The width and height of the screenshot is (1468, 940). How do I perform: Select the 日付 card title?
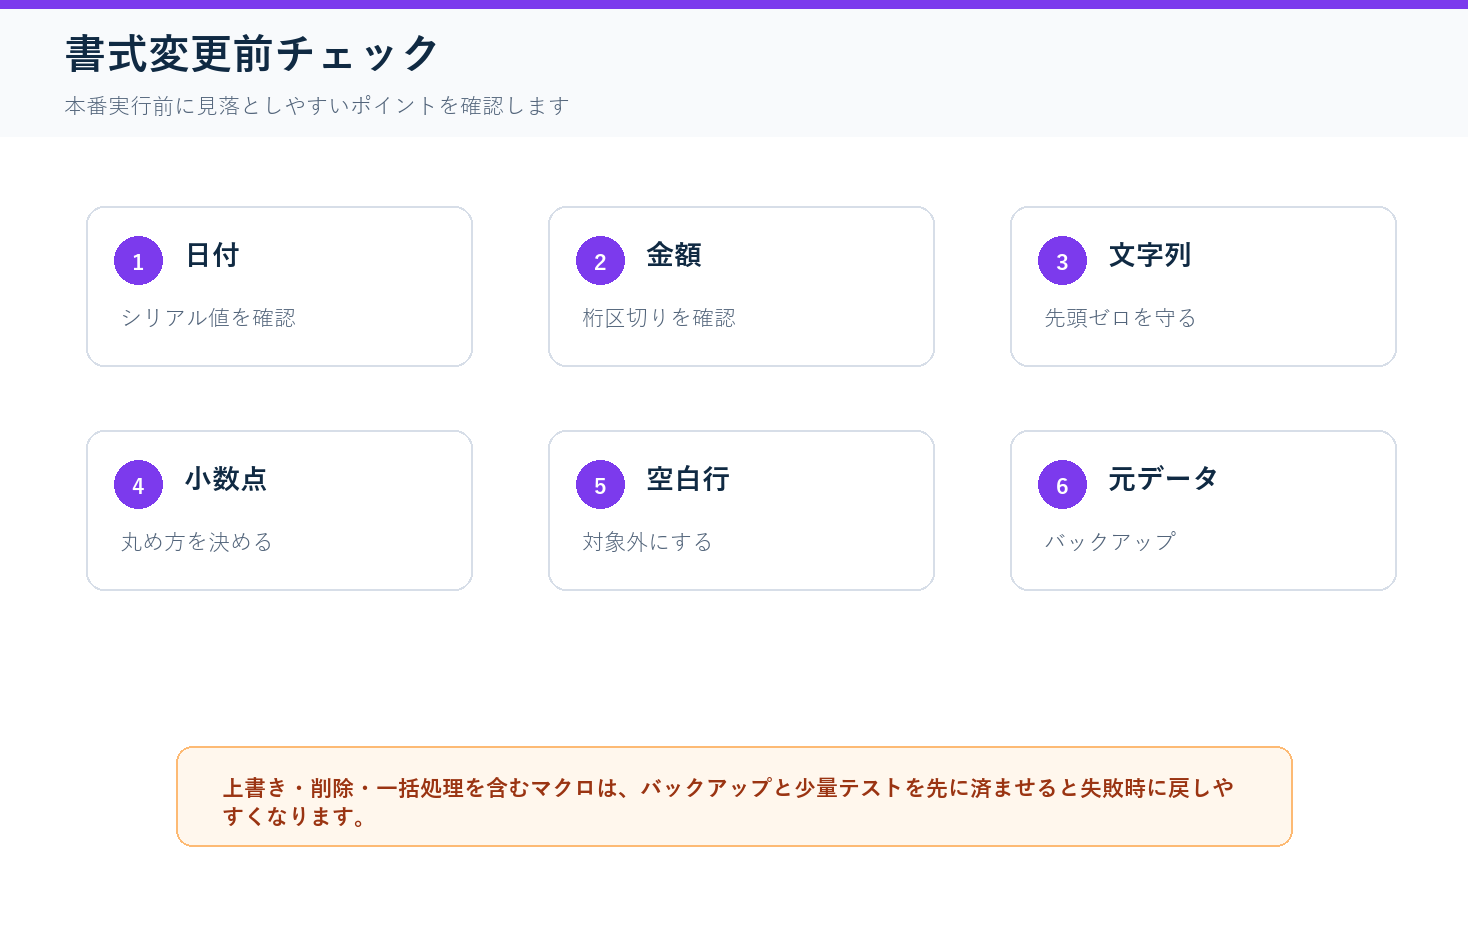(212, 255)
